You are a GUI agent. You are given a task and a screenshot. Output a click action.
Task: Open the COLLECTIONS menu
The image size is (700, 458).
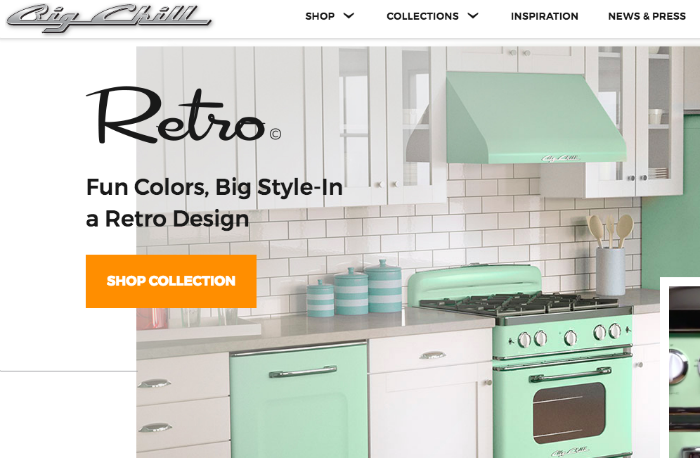point(422,17)
